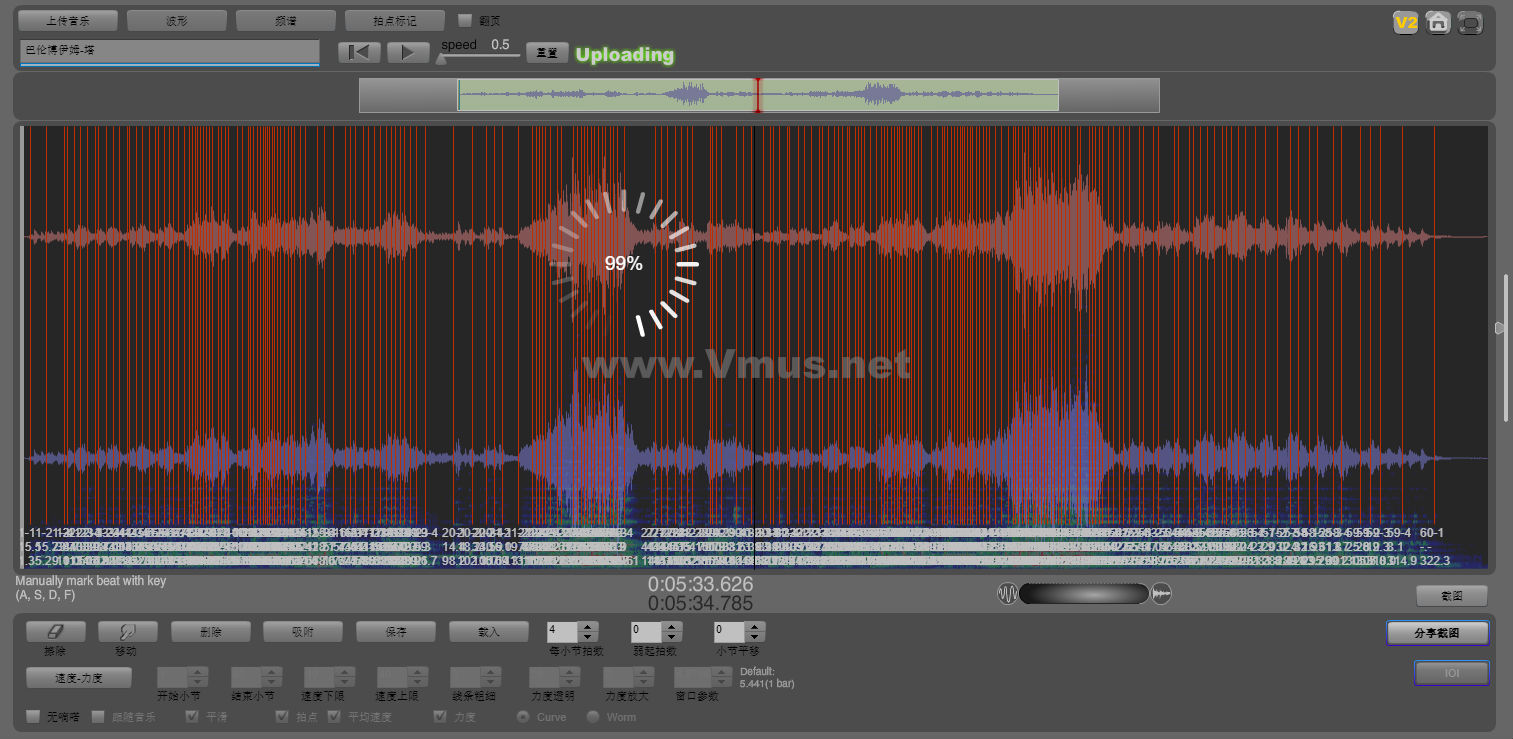The height and width of the screenshot is (739, 1513).
Task: Decrease 小节平移 using the down arrow
Action: tap(755, 637)
